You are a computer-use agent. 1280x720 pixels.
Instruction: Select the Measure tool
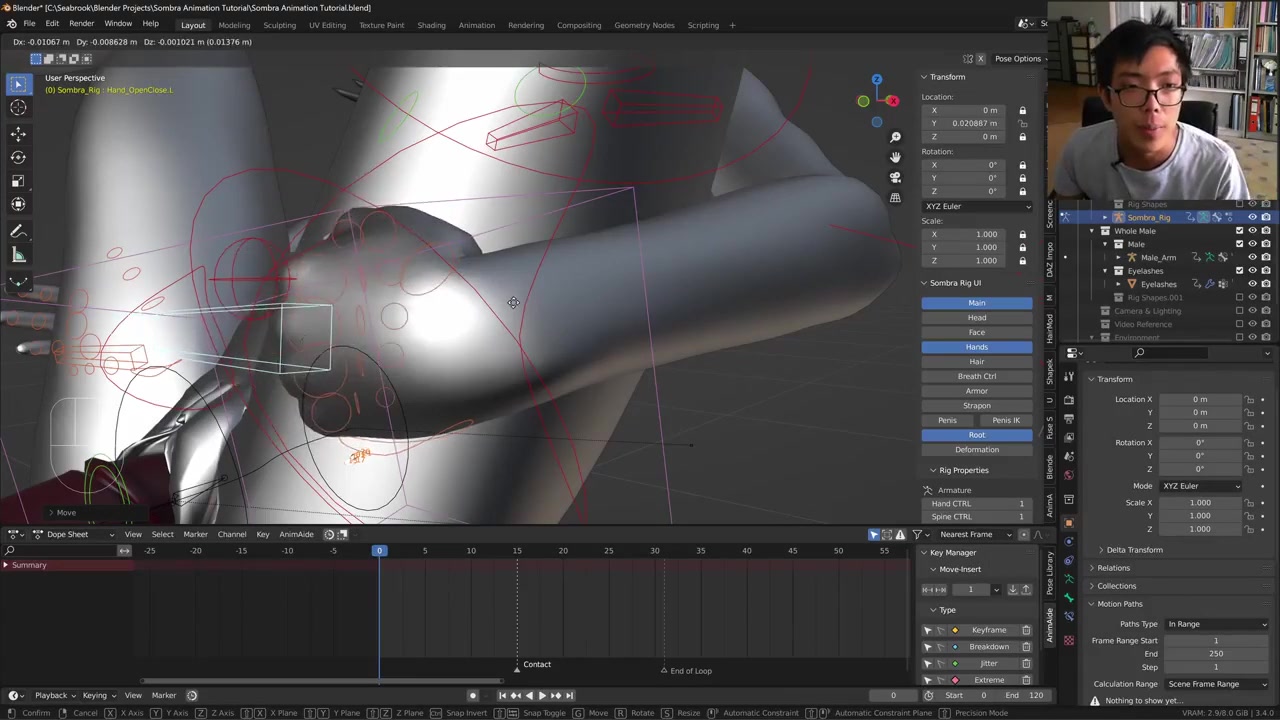coord(18,256)
